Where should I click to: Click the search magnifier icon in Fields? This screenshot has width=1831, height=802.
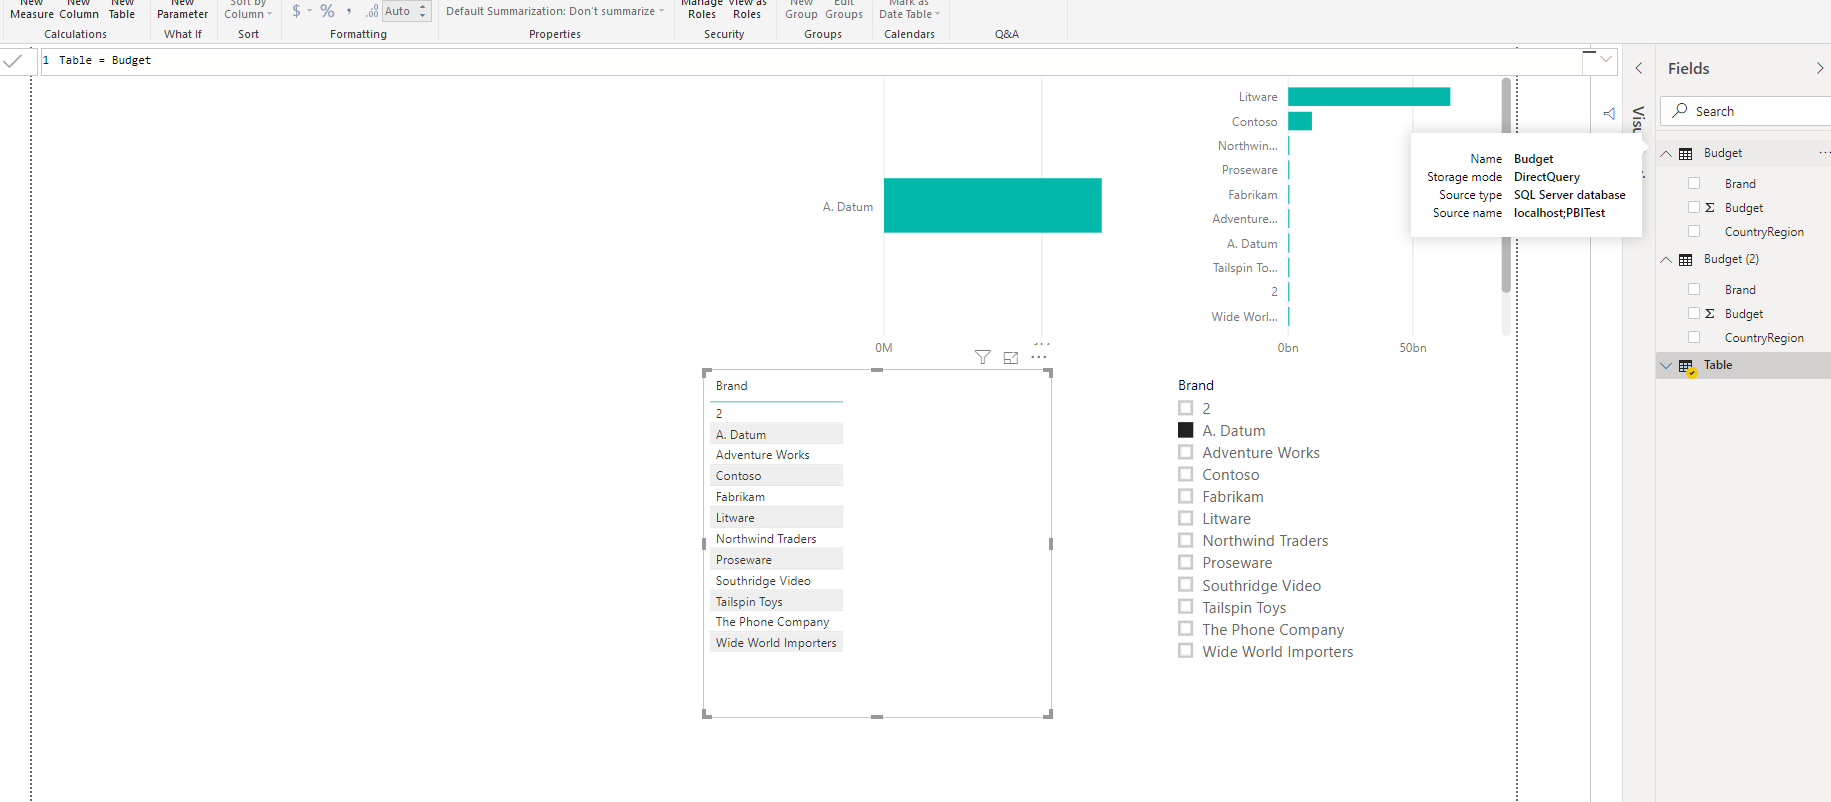[x=1680, y=111]
